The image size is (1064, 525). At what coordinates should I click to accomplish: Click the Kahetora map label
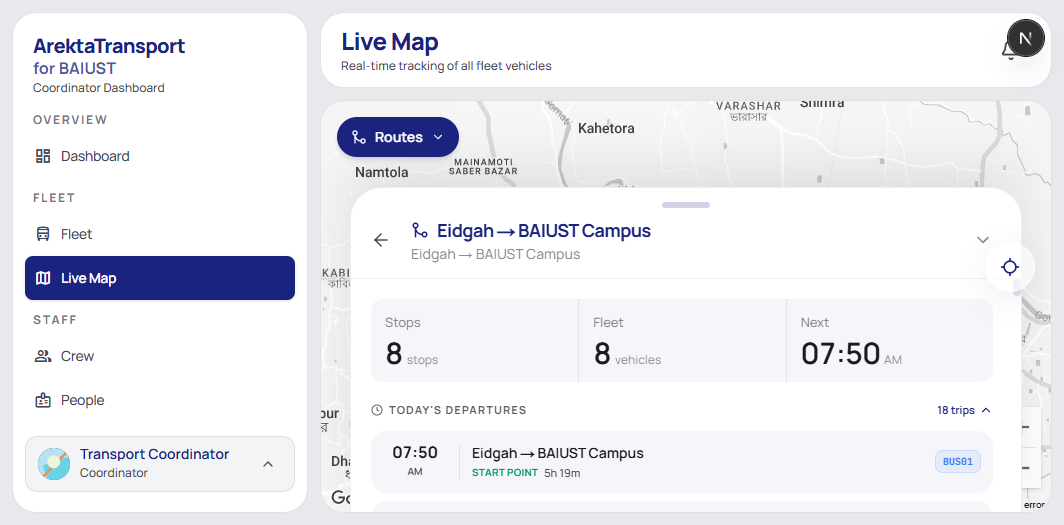pos(606,128)
